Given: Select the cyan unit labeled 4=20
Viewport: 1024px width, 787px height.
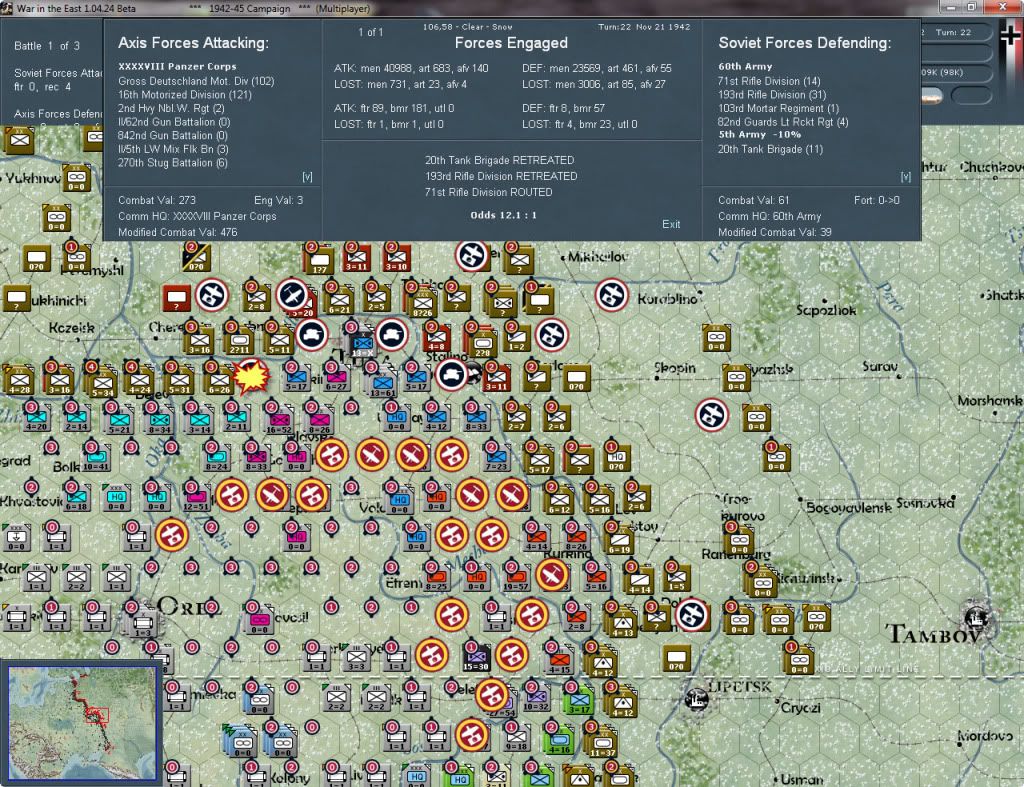Looking at the screenshot, I should pos(37,418).
